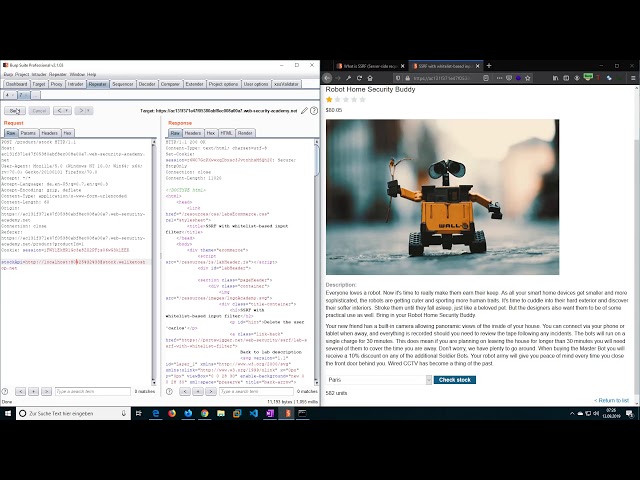Click the Check stock button

455,380
